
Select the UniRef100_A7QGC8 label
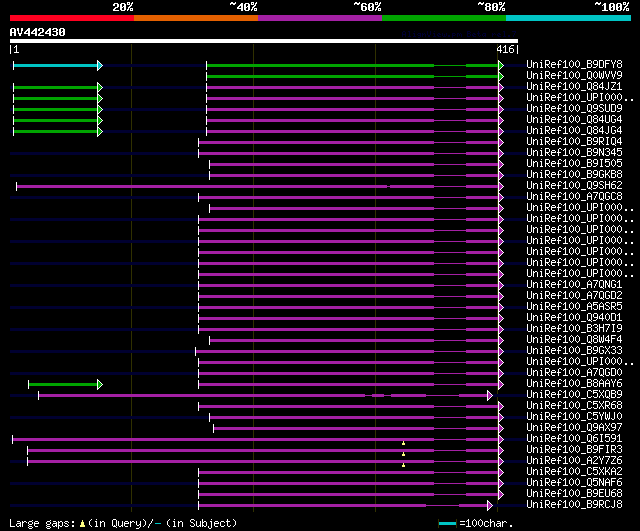(x=574, y=196)
